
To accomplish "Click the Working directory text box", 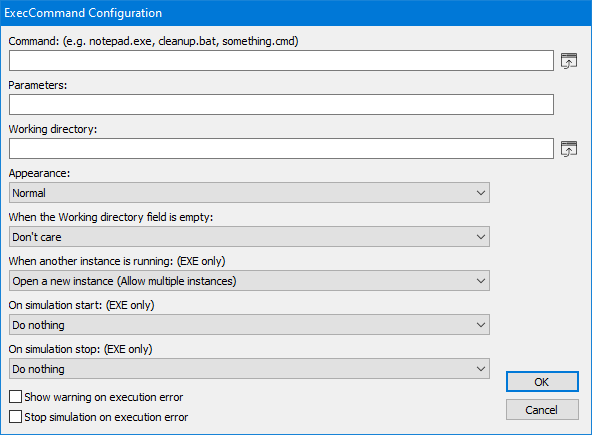I will tap(281, 148).
